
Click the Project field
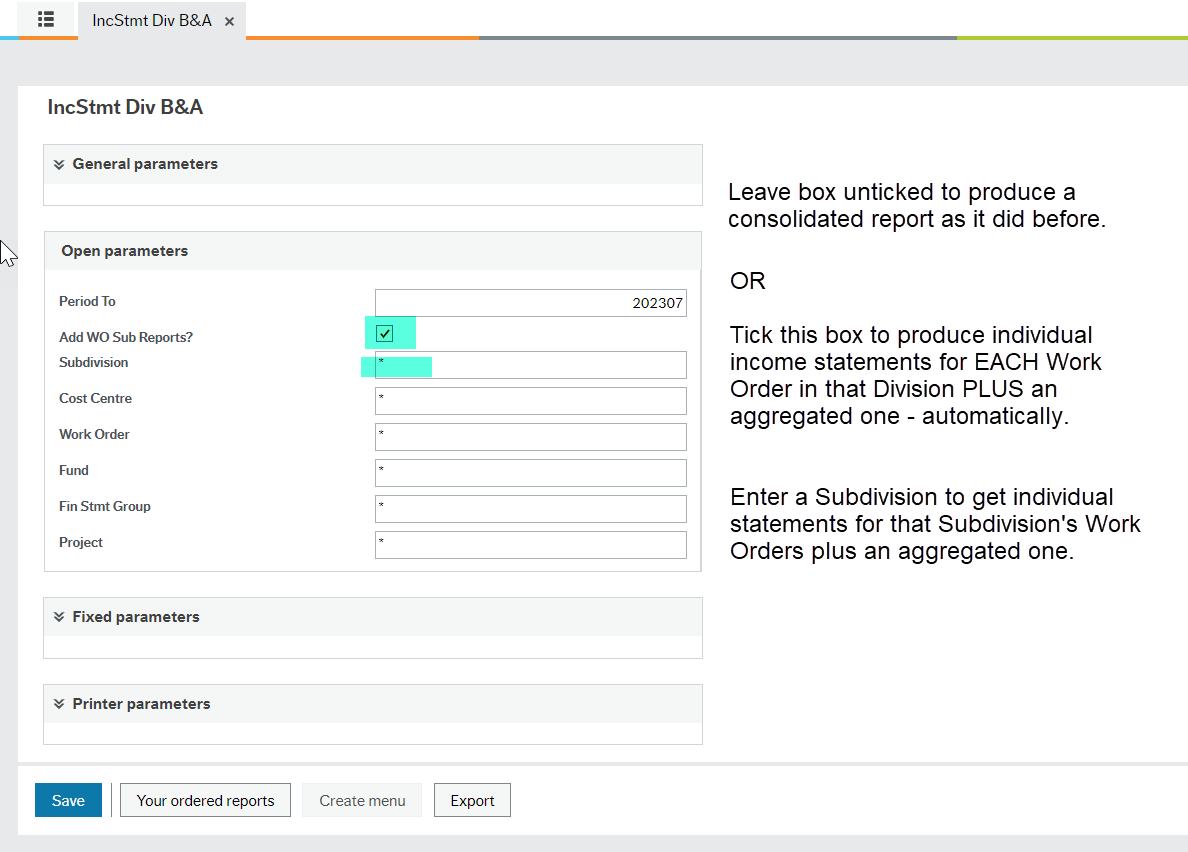529,544
